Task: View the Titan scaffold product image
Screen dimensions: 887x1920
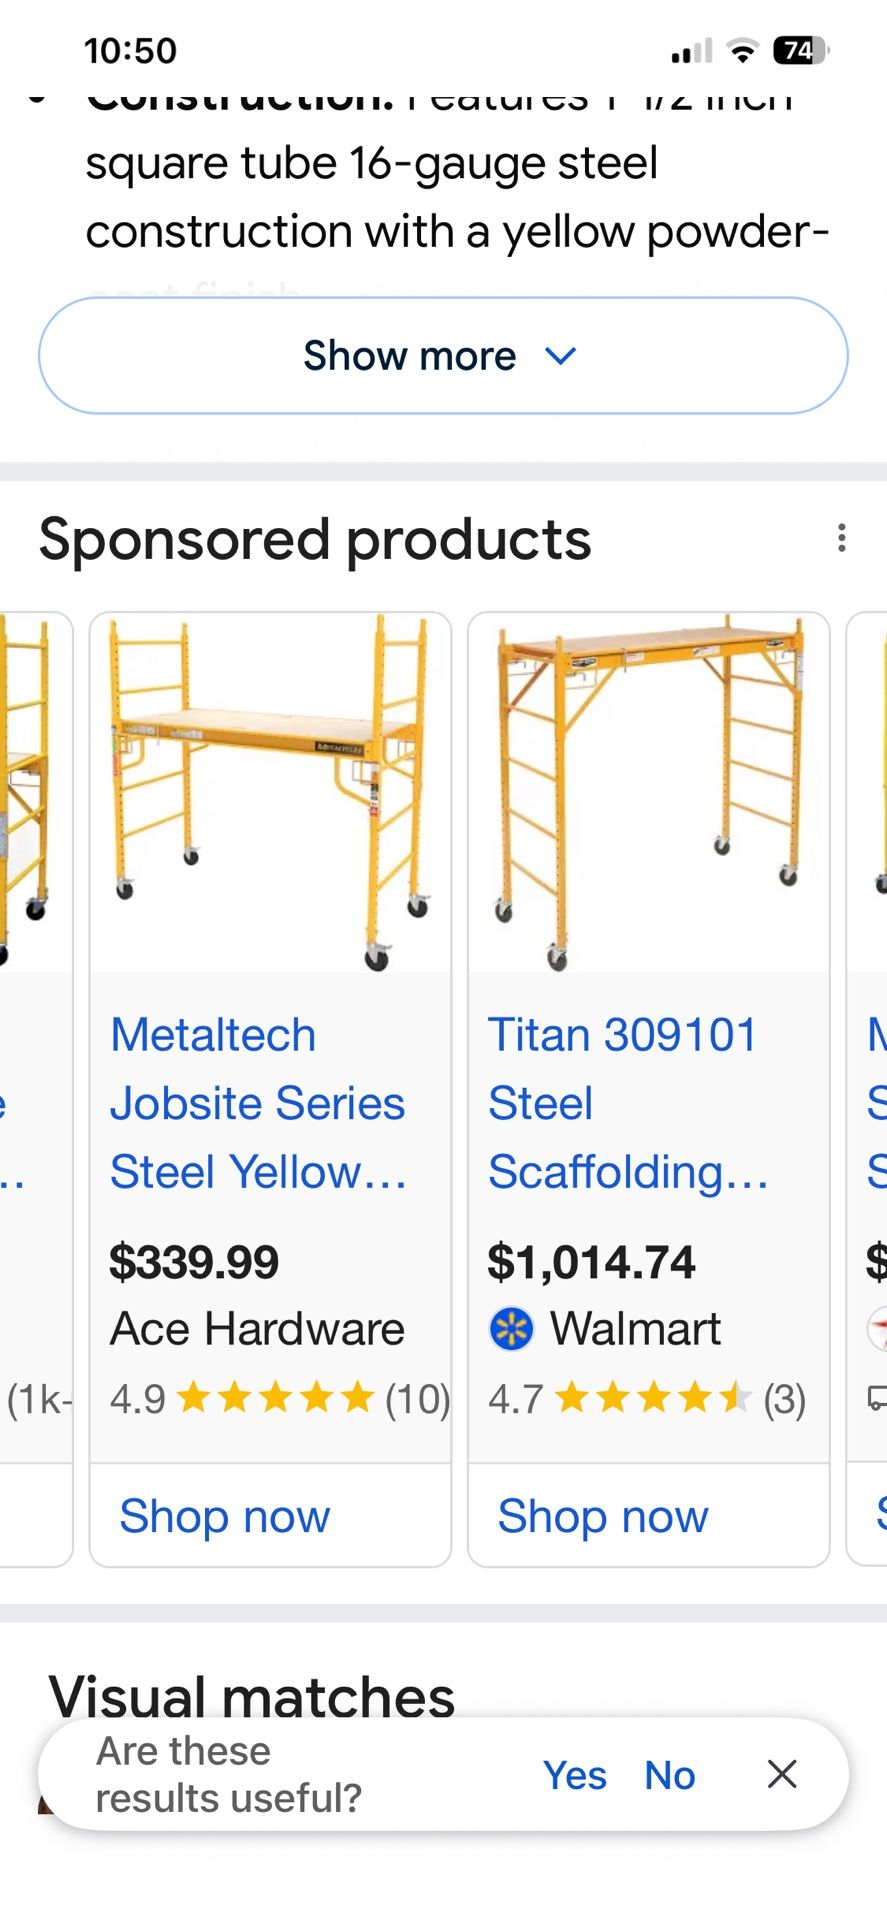Action: pos(649,792)
